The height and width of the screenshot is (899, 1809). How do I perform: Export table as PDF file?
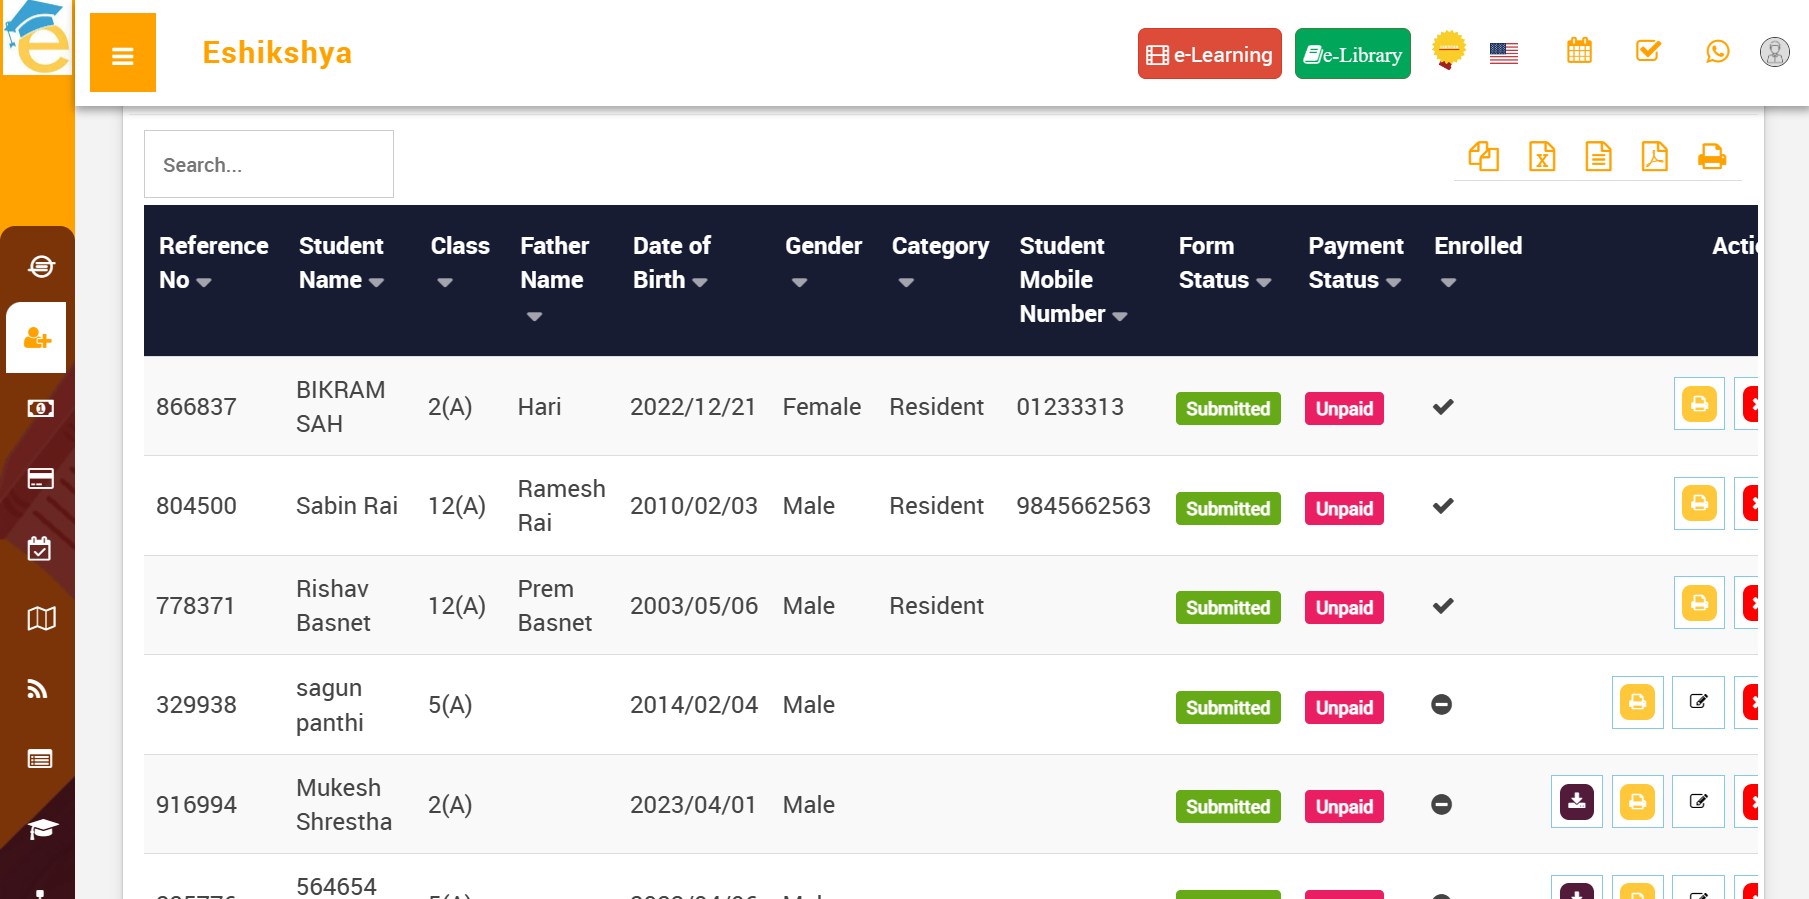pos(1654,157)
